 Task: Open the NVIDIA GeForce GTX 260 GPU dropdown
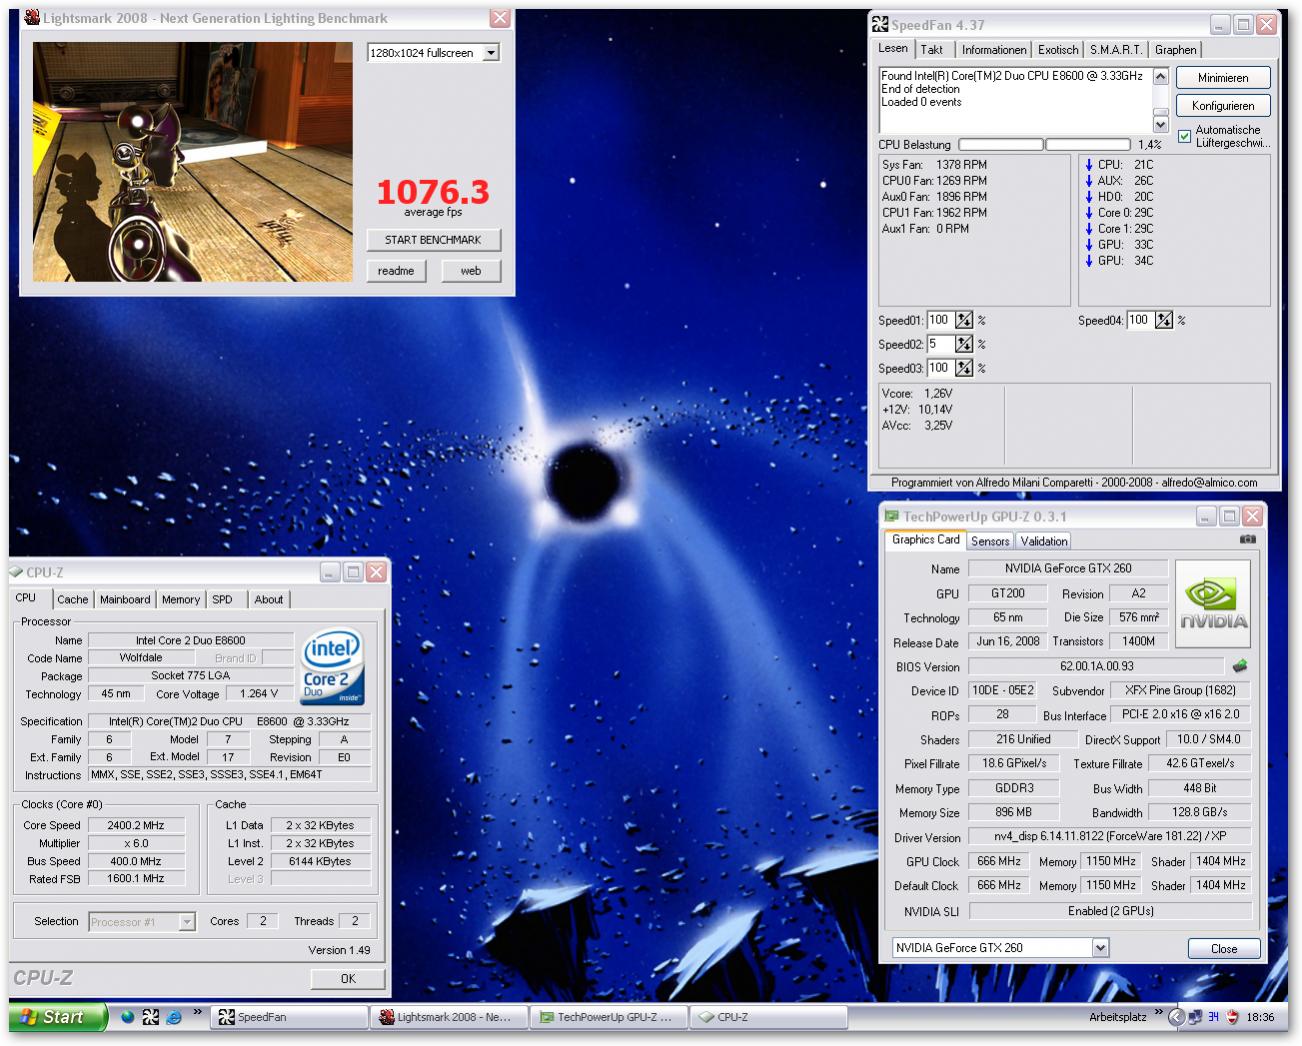tap(1100, 947)
